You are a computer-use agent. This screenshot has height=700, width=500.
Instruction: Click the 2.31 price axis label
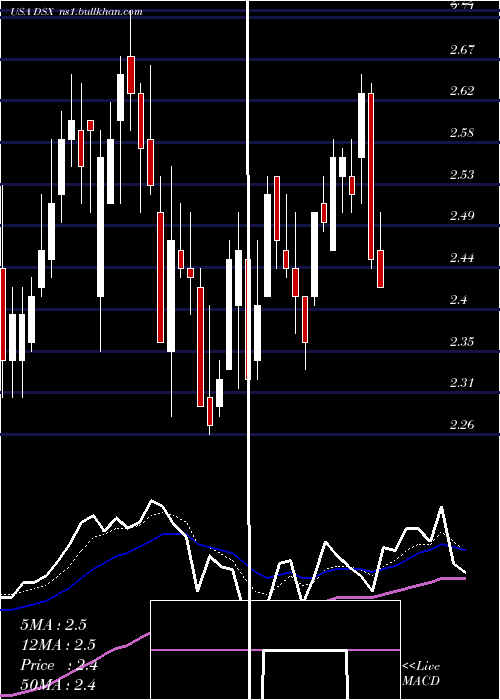pos(462,383)
